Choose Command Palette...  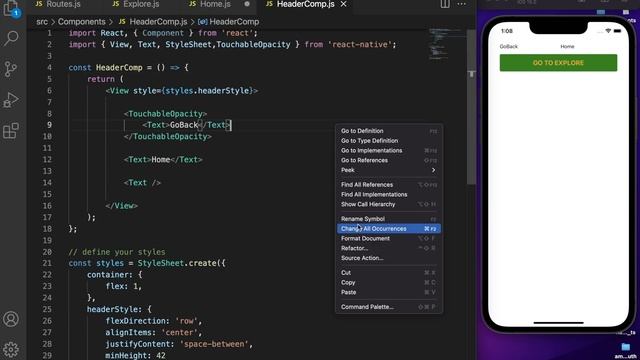pyautogui.click(x=389, y=307)
